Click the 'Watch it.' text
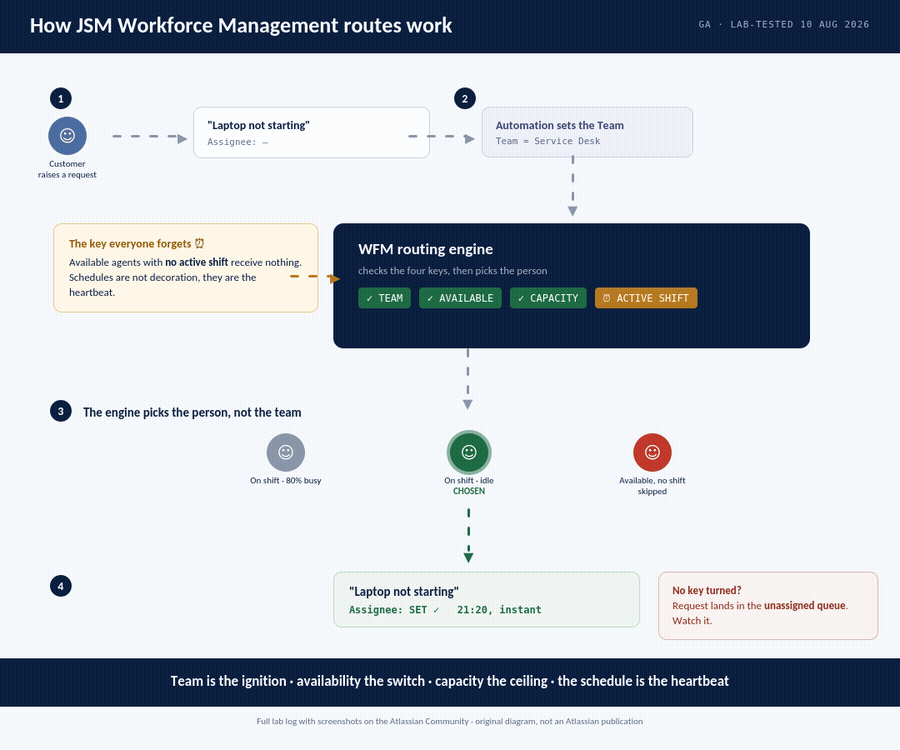Viewport: 900px width, 750px height. tap(692, 620)
